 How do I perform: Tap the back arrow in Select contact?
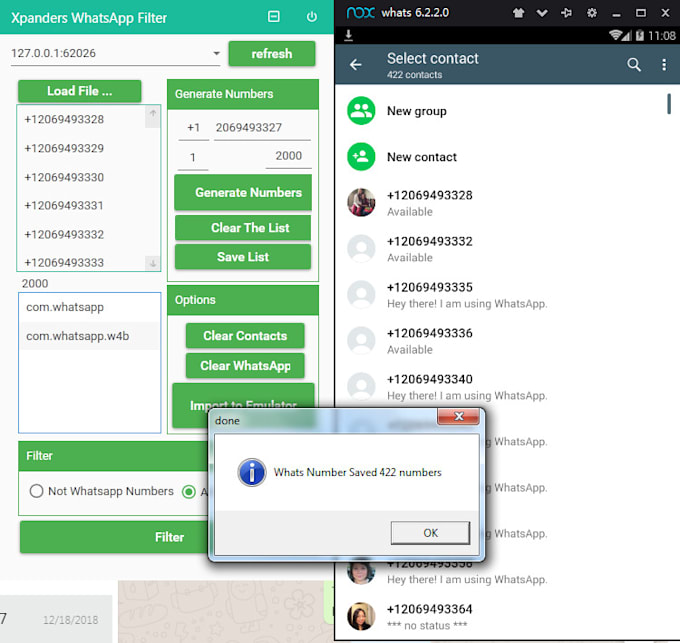click(x=356, y=65)
